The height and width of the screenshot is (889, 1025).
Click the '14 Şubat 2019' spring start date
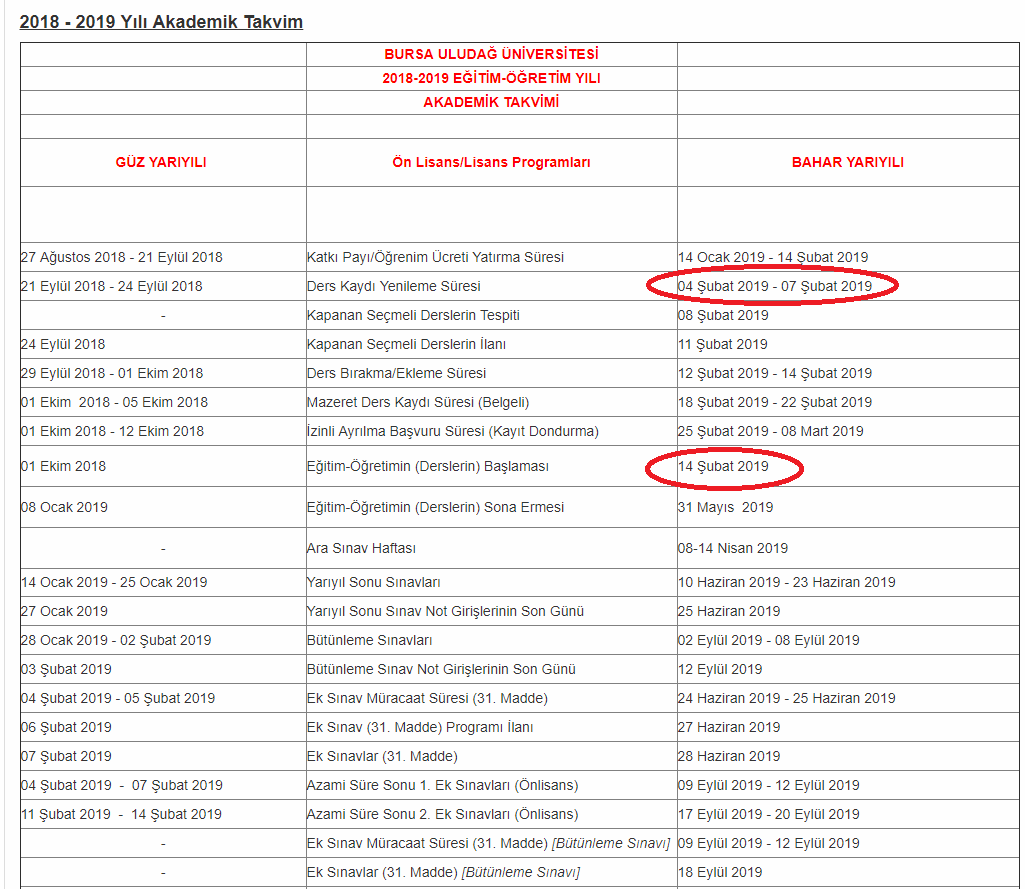click(x=724, y=467)
